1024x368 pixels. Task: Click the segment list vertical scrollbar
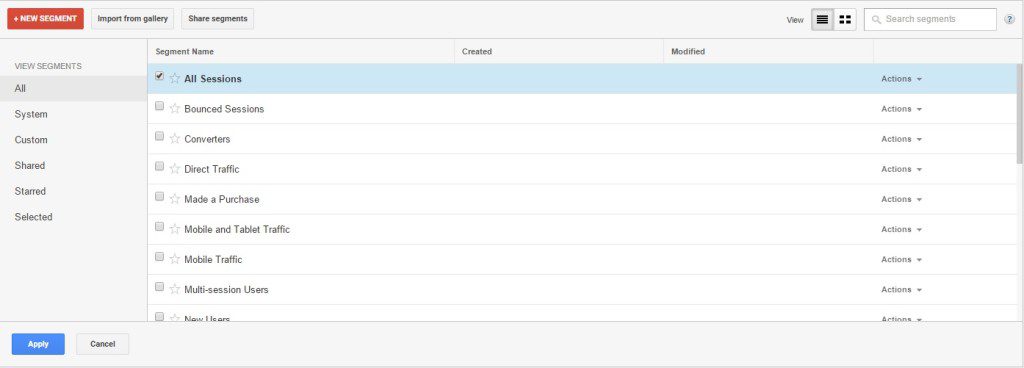click(x=1019, y=114)
